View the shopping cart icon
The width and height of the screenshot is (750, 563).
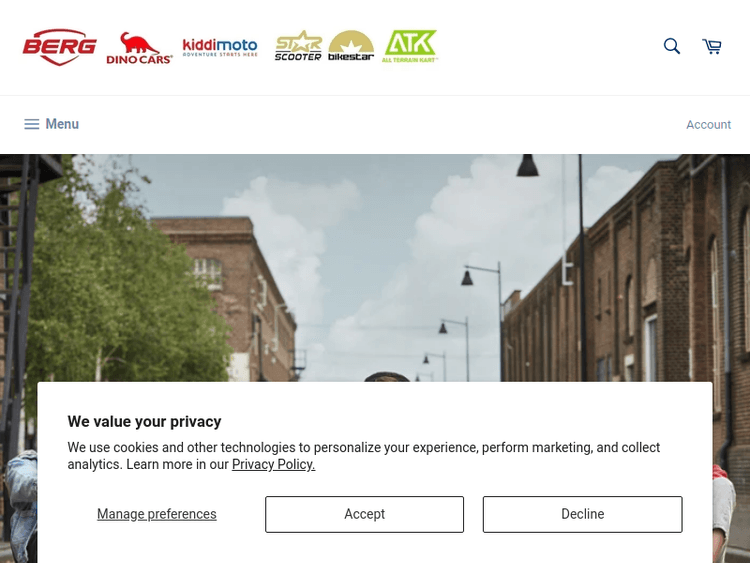[712, 46]
